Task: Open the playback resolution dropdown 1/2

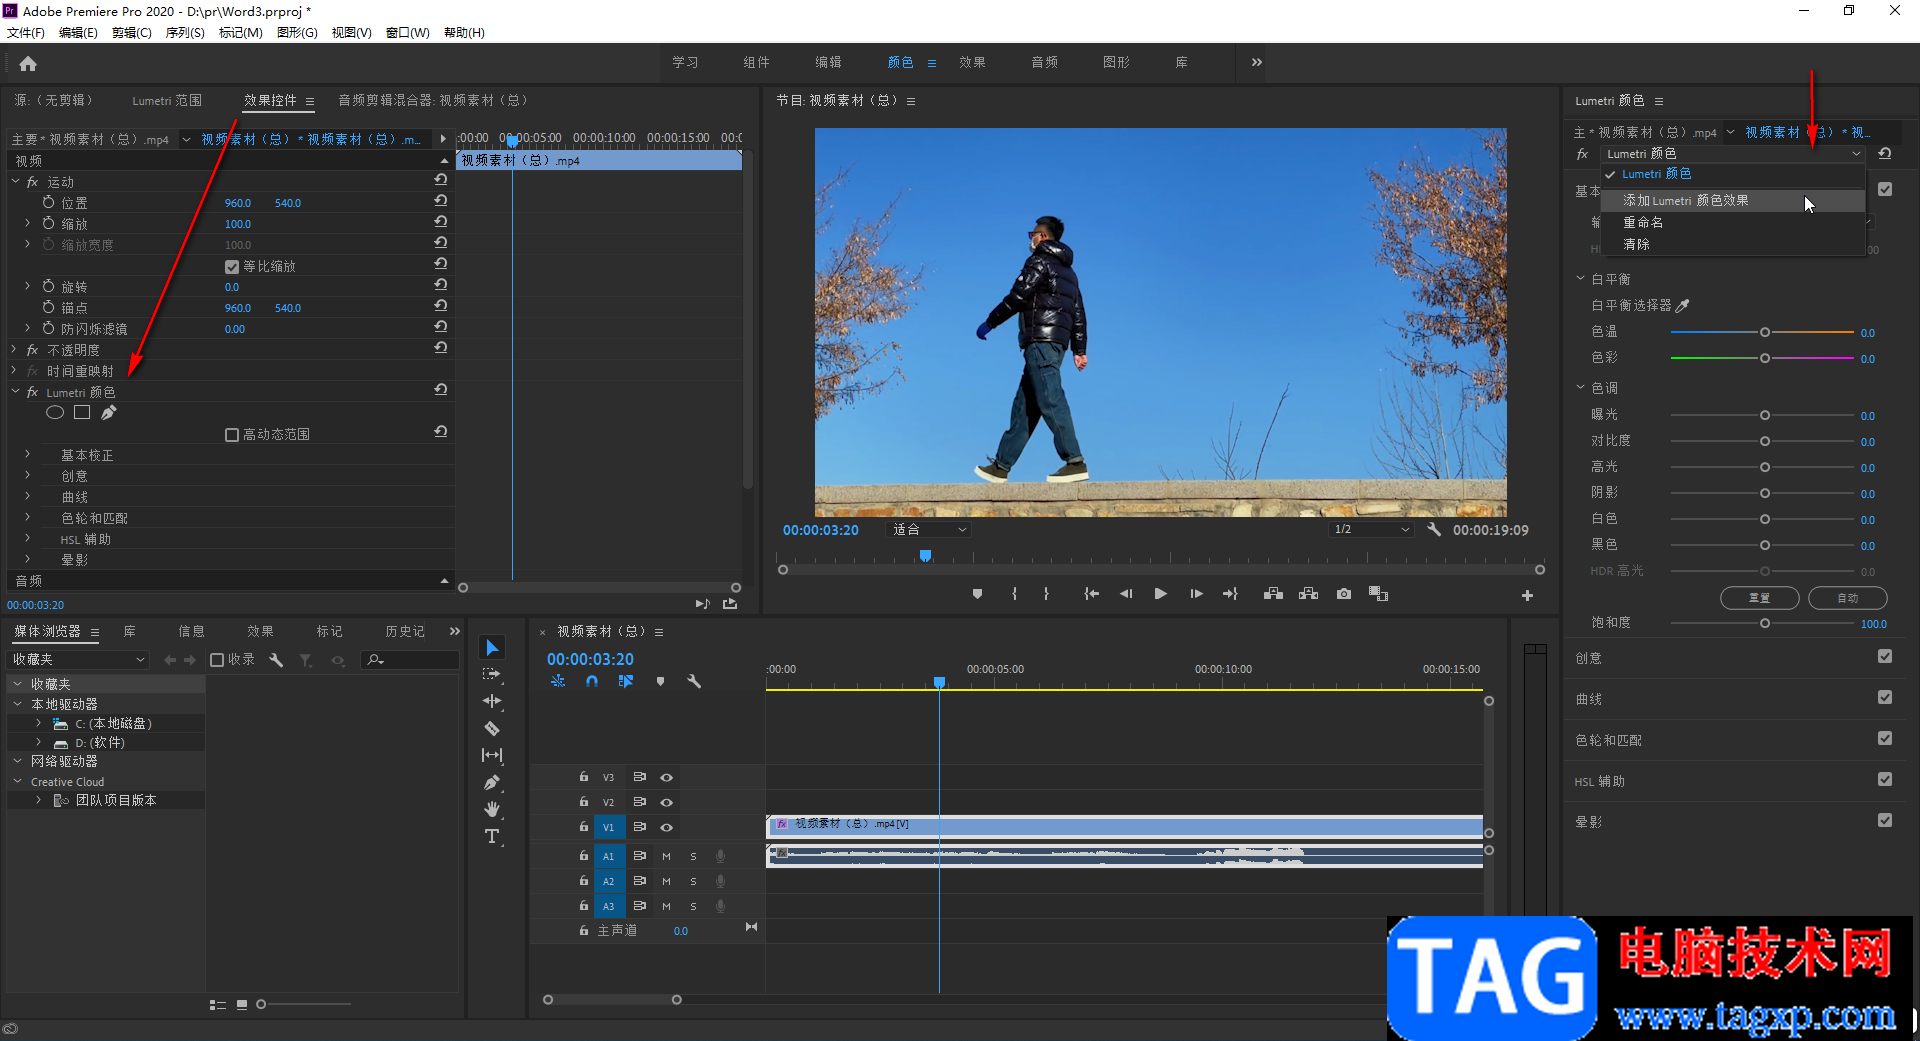Action: (1371, 530)
